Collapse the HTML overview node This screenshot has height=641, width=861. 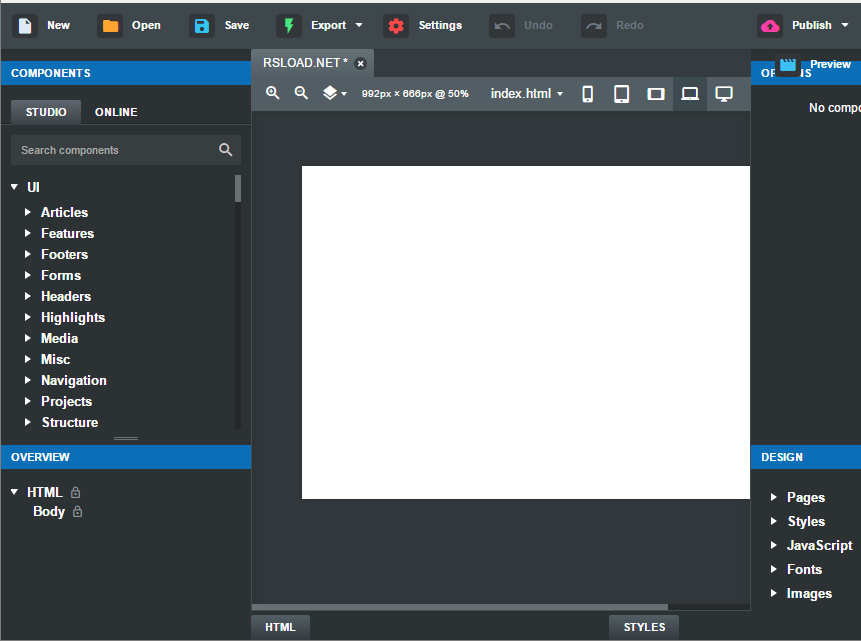(14, 492)
